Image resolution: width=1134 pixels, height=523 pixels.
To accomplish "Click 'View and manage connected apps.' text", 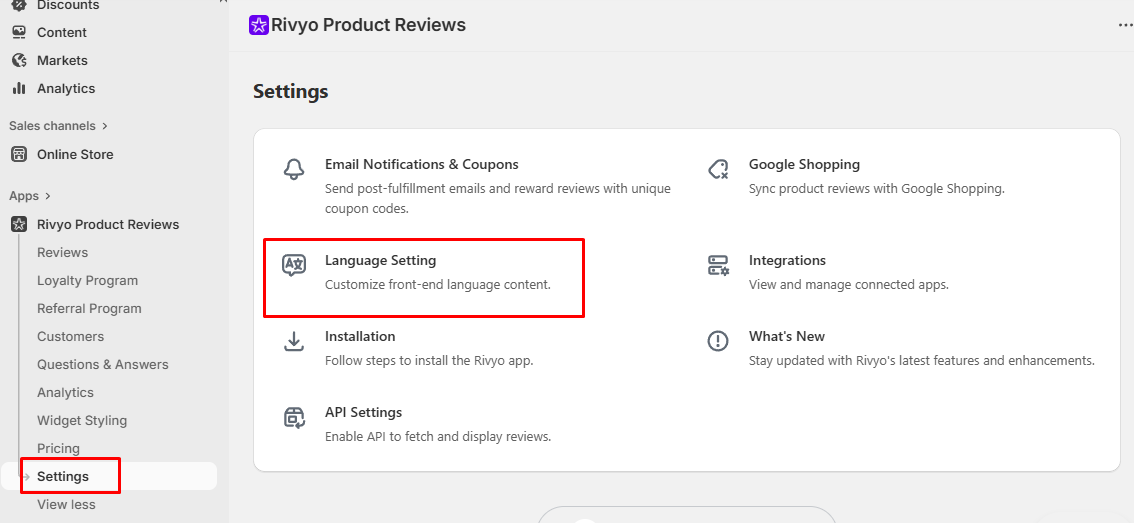I will (848, 284).
